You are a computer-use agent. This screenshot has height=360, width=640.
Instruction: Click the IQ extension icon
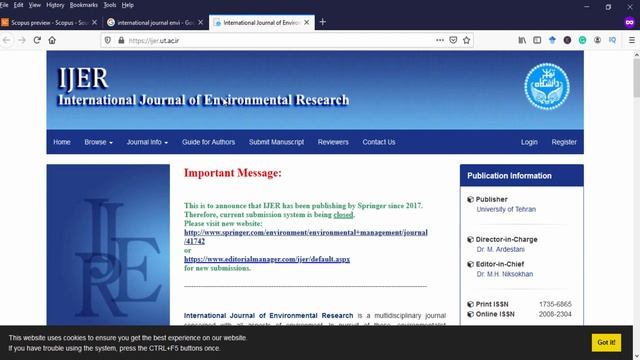click(612, 40)
